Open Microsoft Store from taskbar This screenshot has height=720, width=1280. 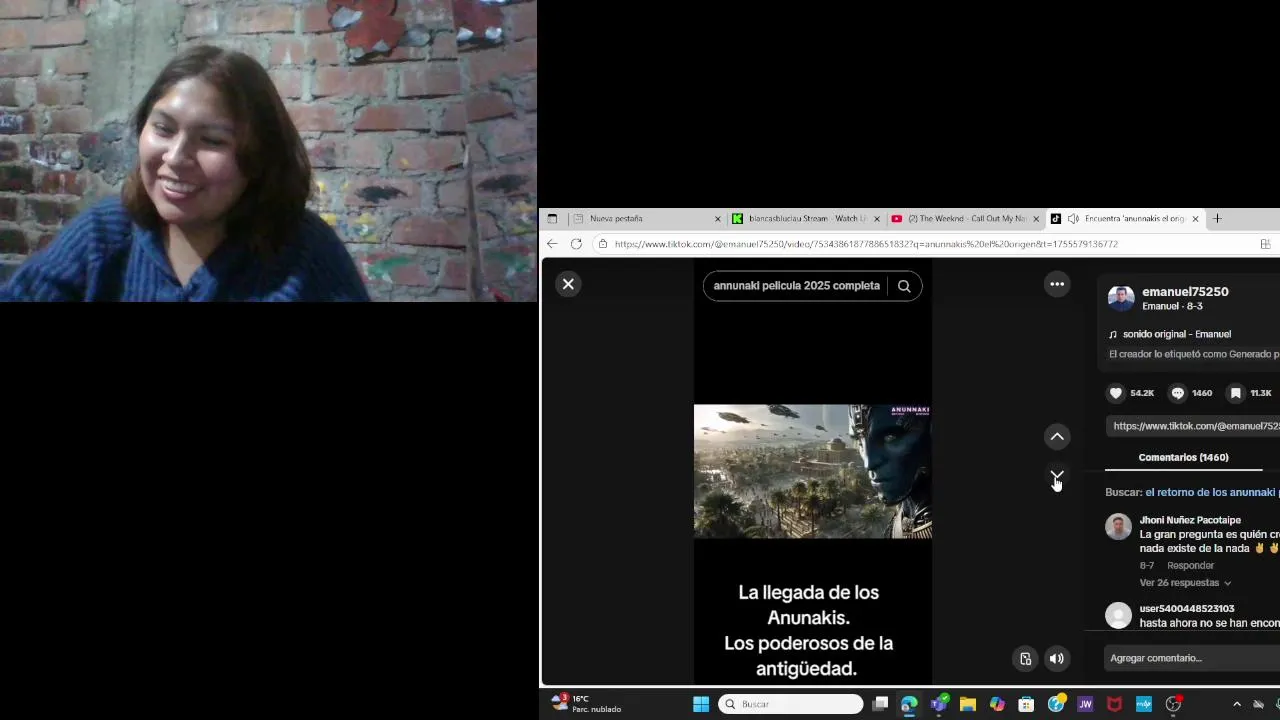pos(1026,704)
